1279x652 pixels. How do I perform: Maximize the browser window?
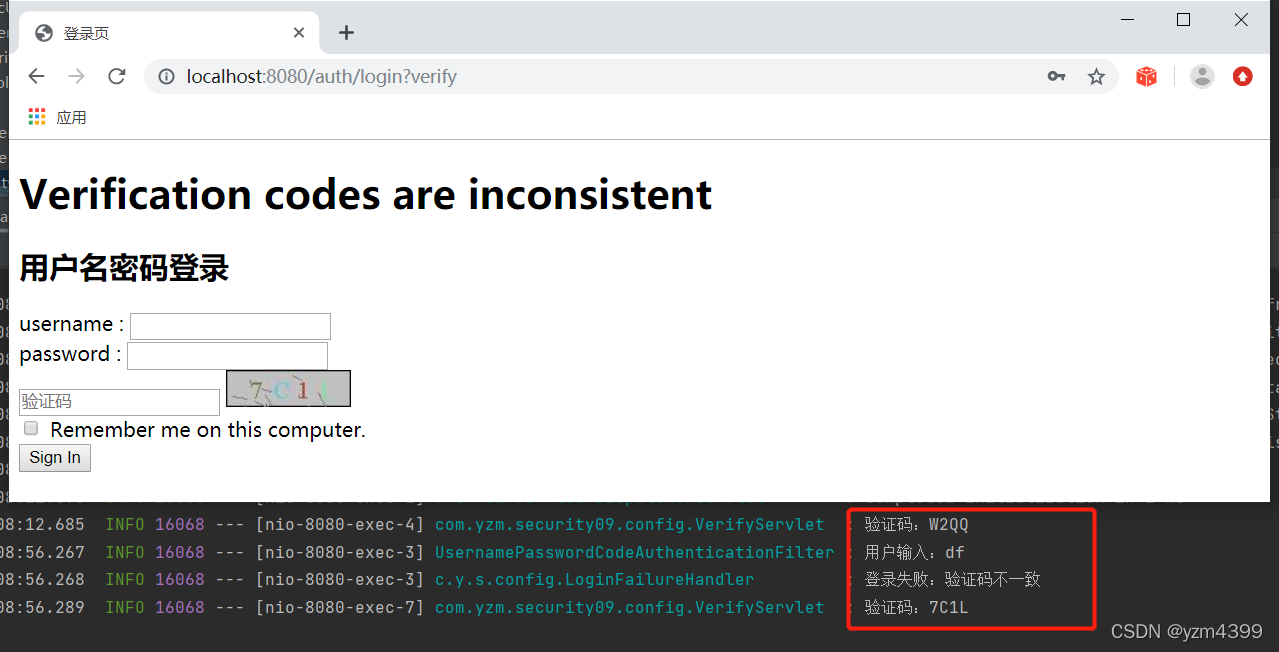point(1184,20)
